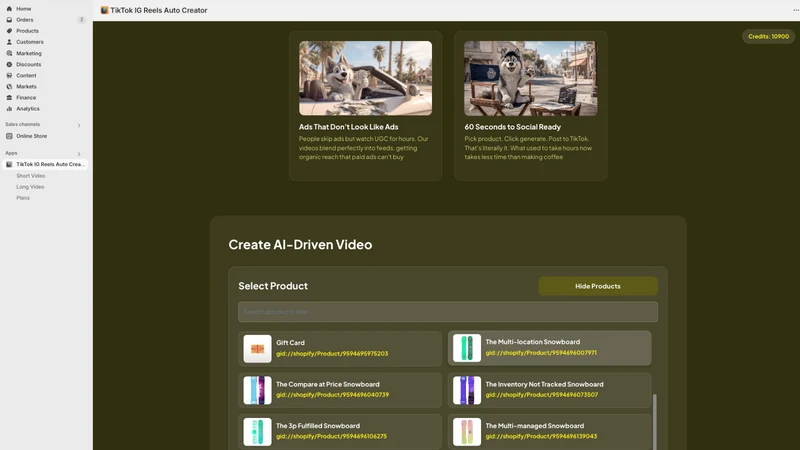
Task: Click the husky in director chair image
Action: click(531, 78)
